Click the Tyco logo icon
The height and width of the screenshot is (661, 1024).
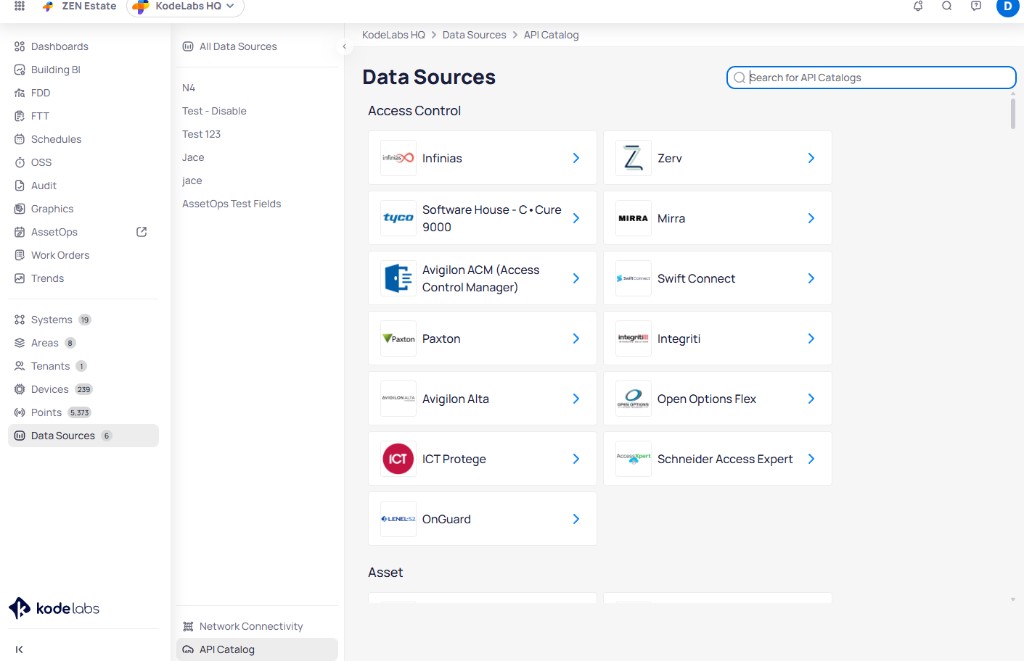tap(398, 218)
